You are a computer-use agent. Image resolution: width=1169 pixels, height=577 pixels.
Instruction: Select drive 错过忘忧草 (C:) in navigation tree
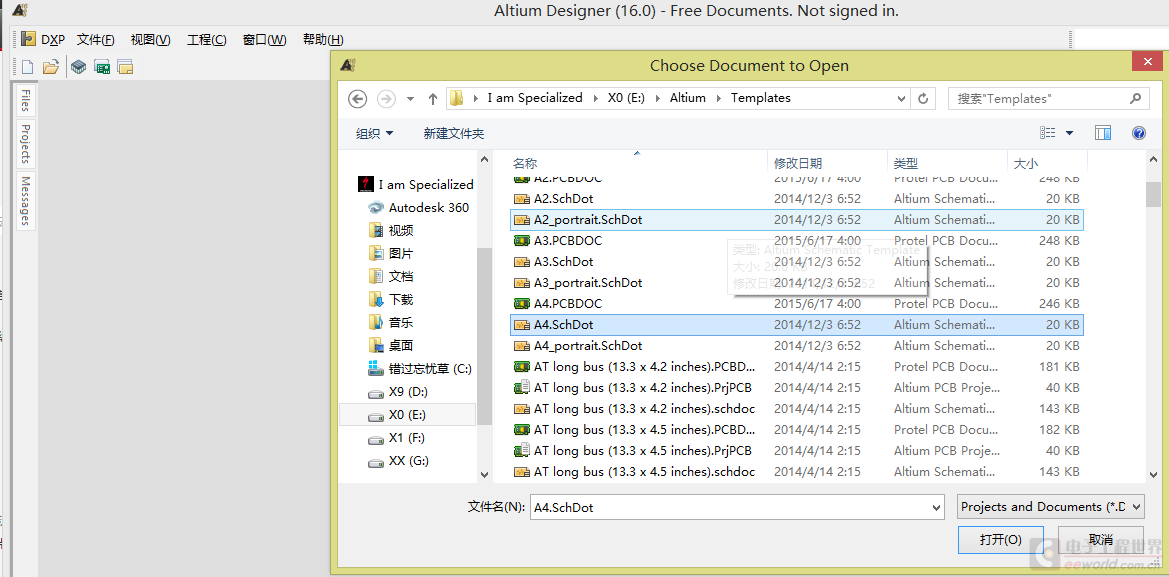420,369
